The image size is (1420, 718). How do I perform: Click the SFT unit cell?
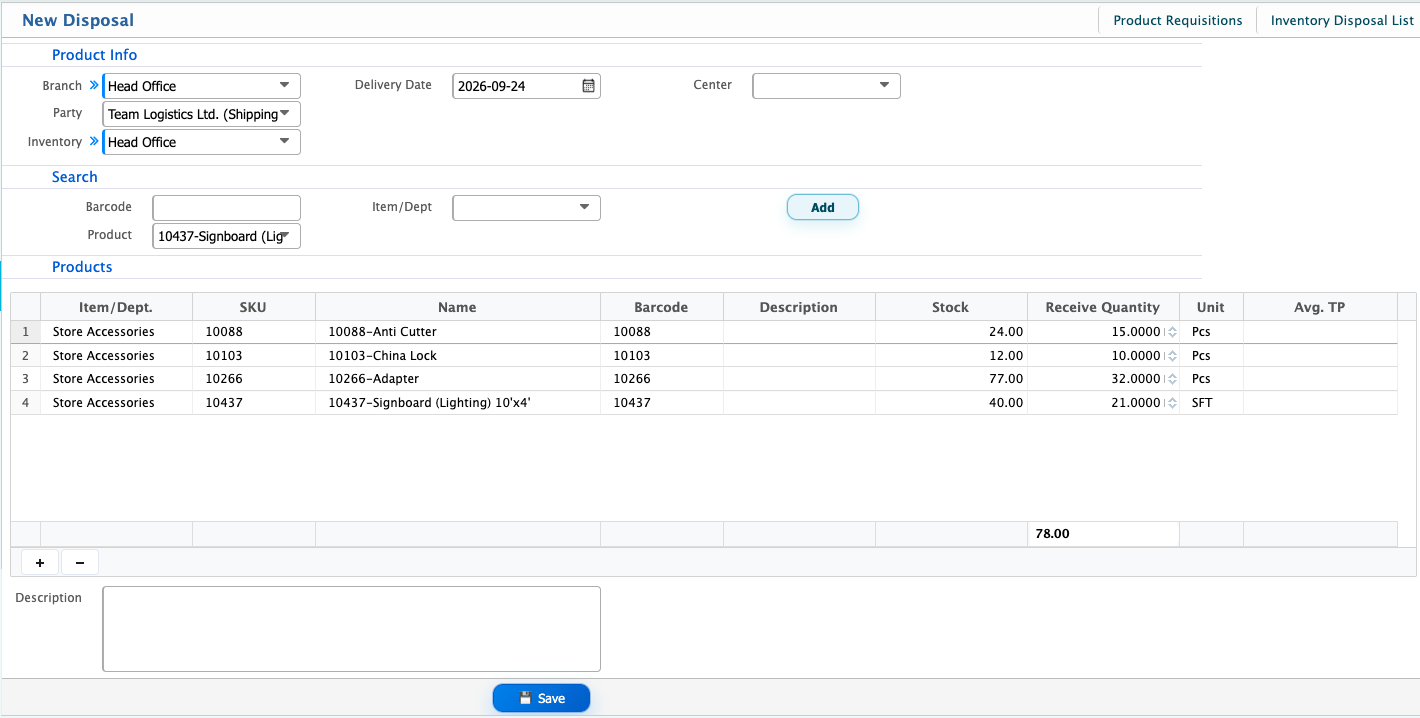click(x=1211, y=403)
